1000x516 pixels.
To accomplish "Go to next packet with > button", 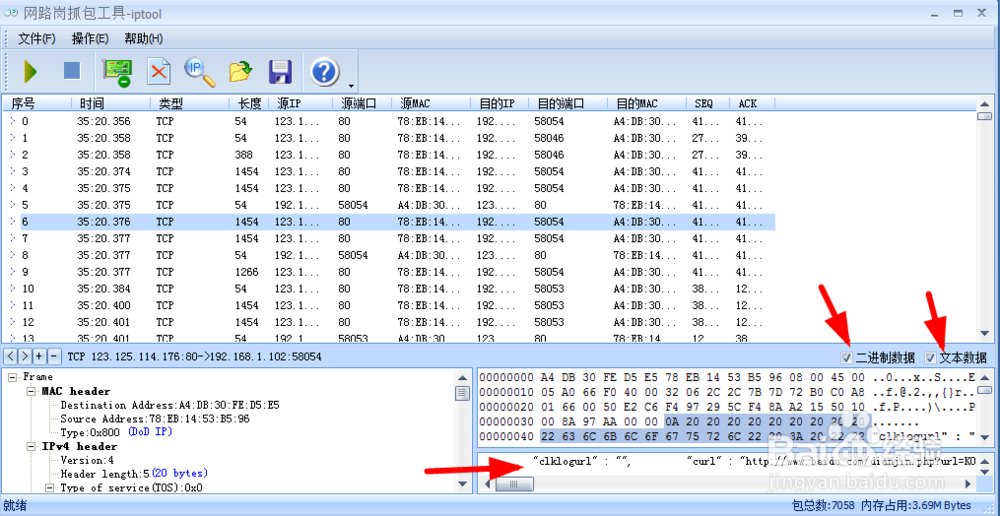I will pos(24,357).
